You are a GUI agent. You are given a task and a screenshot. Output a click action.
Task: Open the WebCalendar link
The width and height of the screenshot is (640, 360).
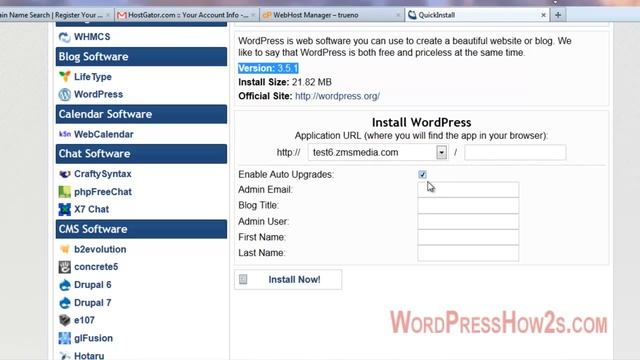point(104,134)
